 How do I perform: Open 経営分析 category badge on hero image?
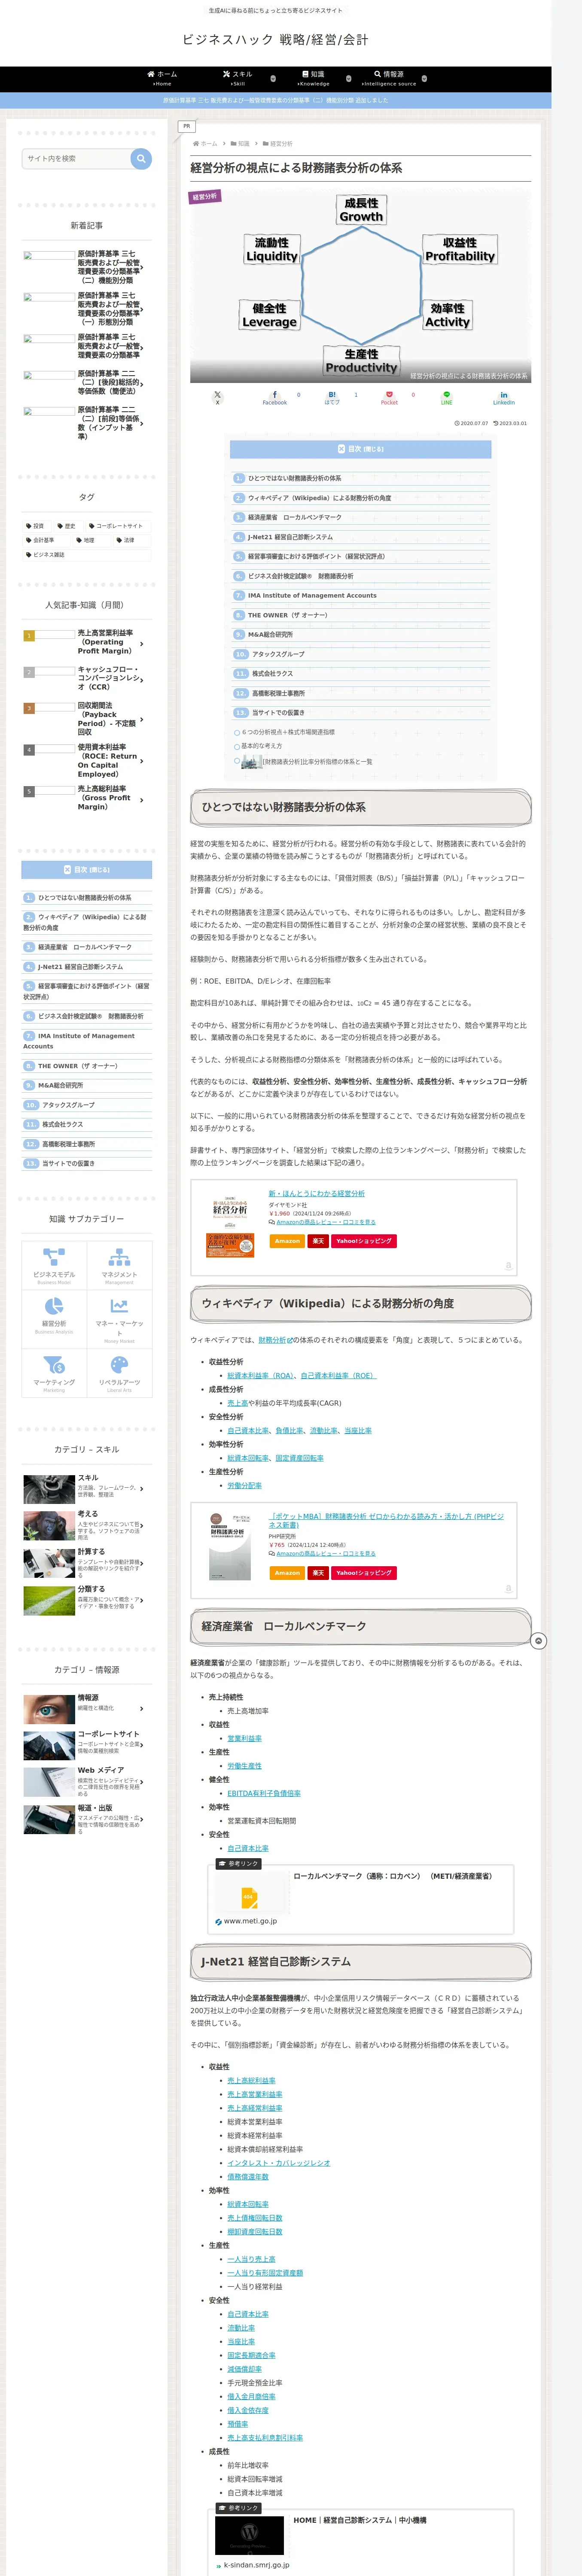[x=205, y=197]
